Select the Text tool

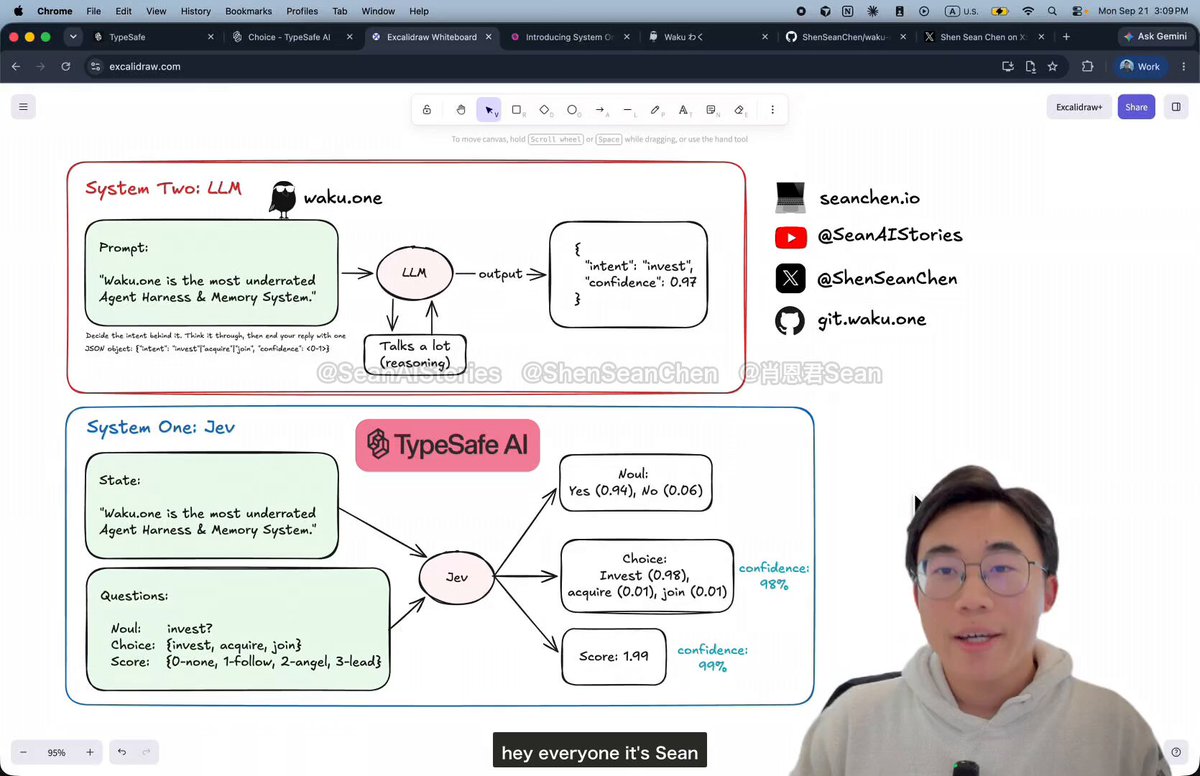(x=684, y=110)
